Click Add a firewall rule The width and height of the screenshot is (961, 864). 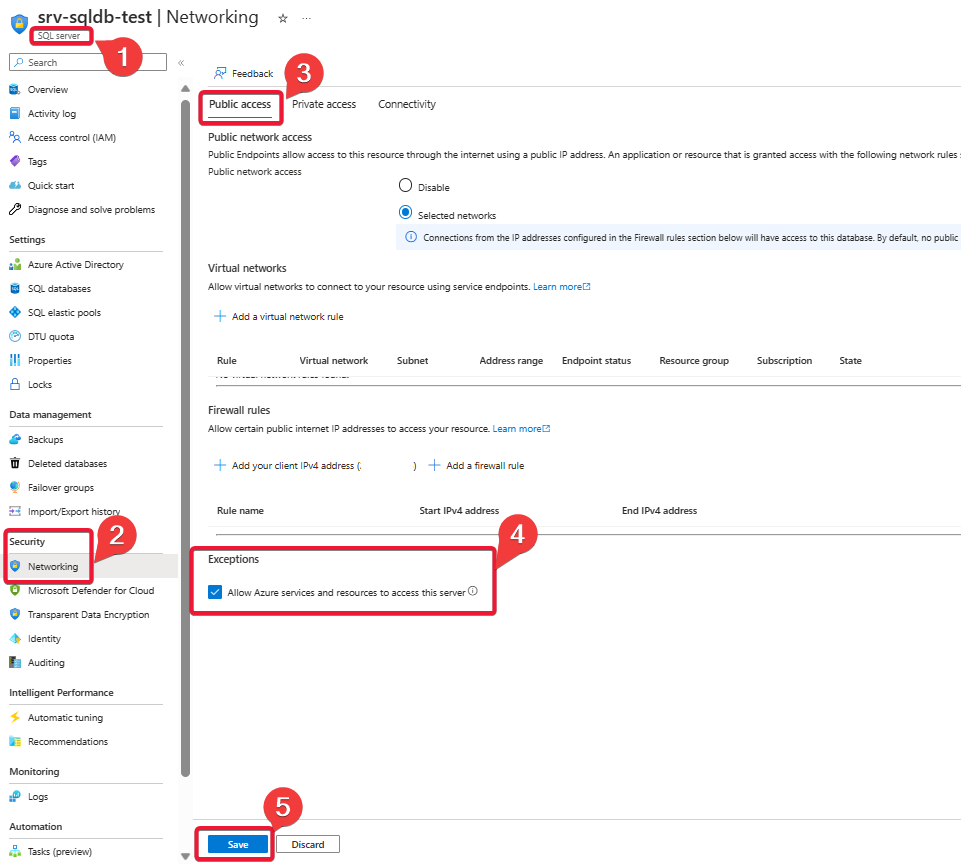pyautogui.click(x=476, y=465)
